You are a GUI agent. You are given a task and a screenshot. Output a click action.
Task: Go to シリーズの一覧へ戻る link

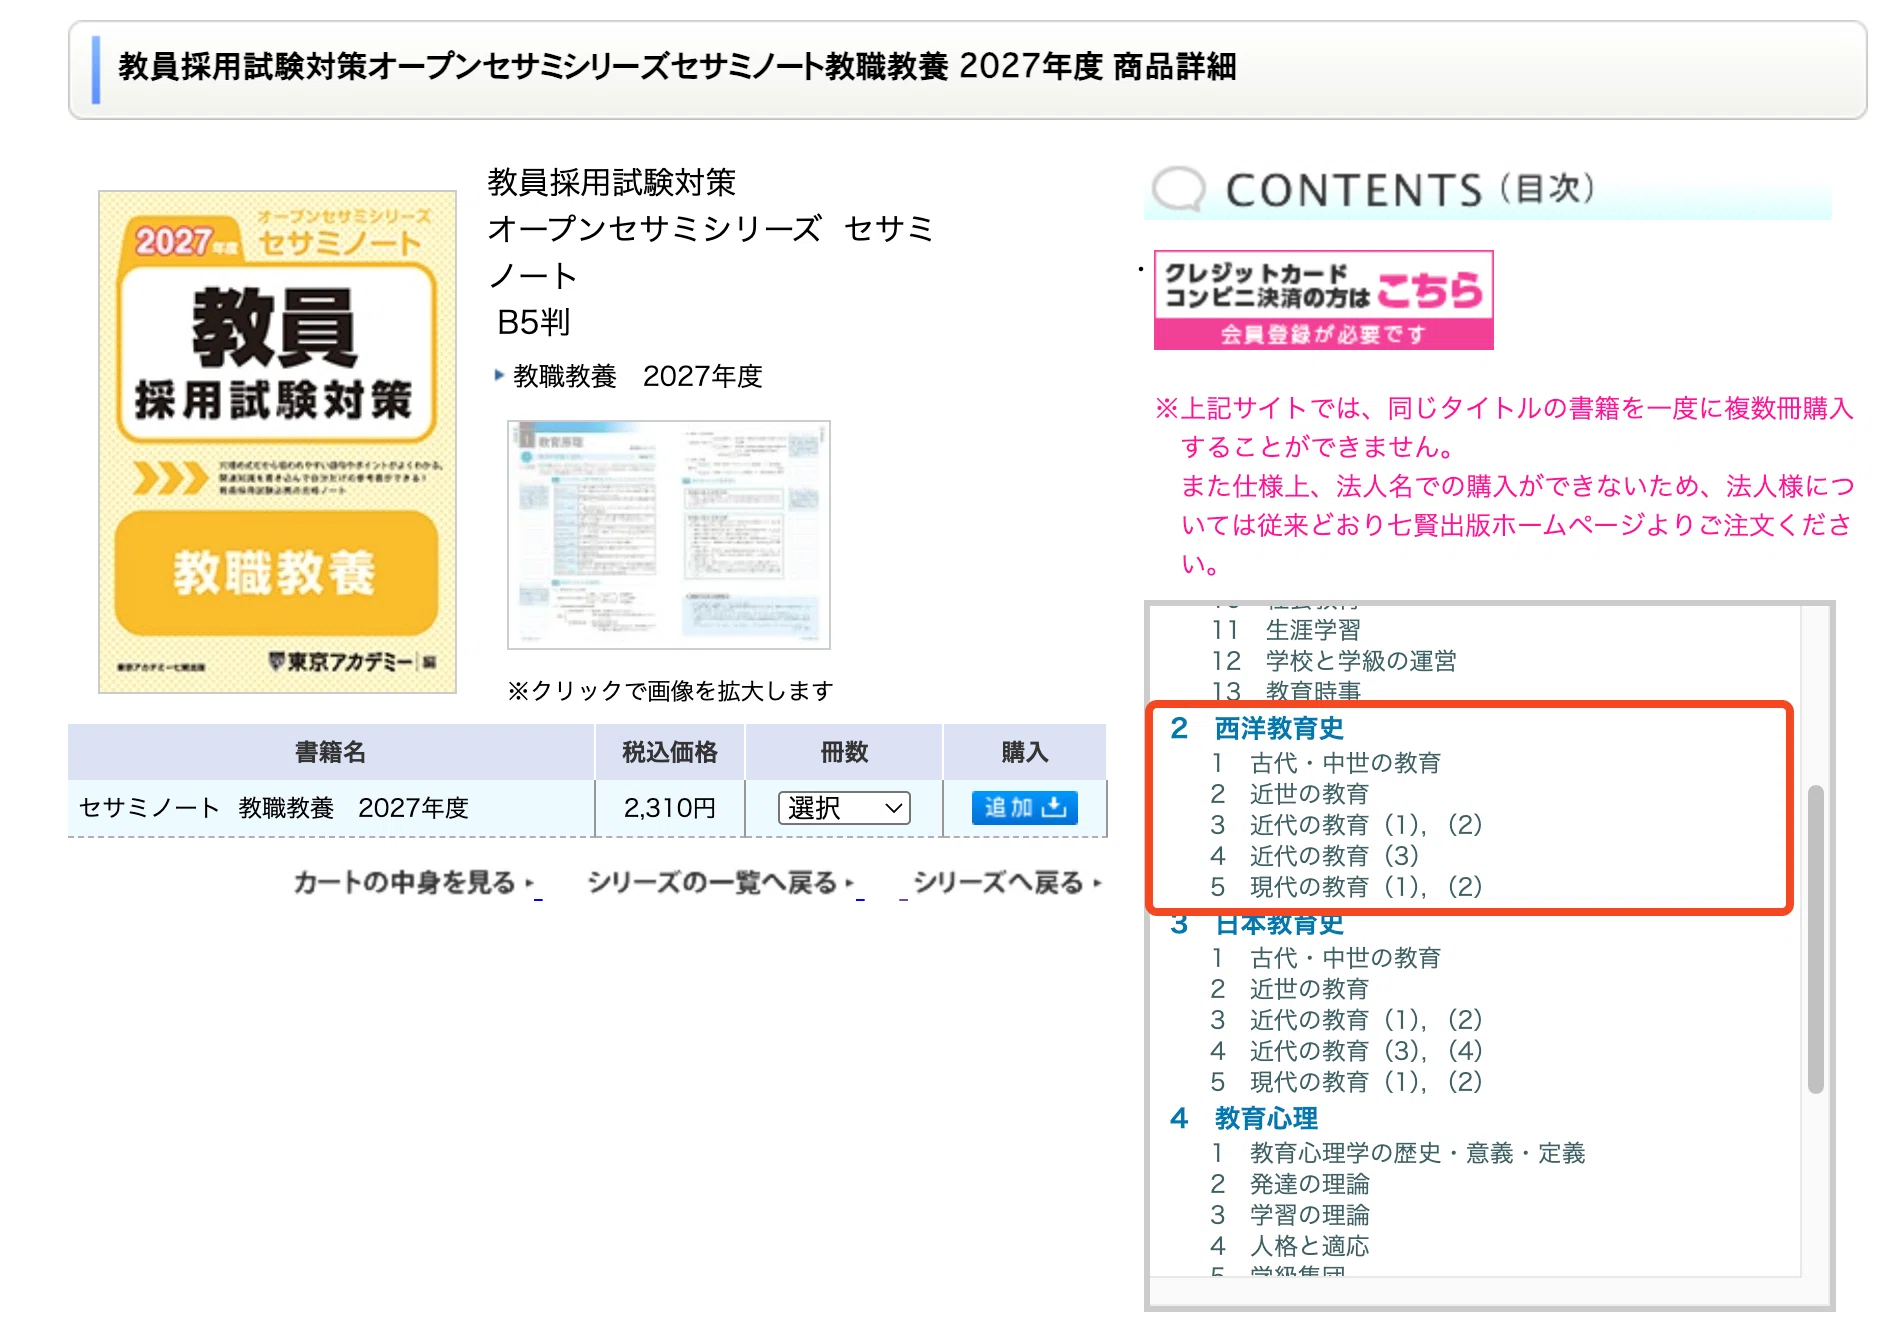[722, 883]
